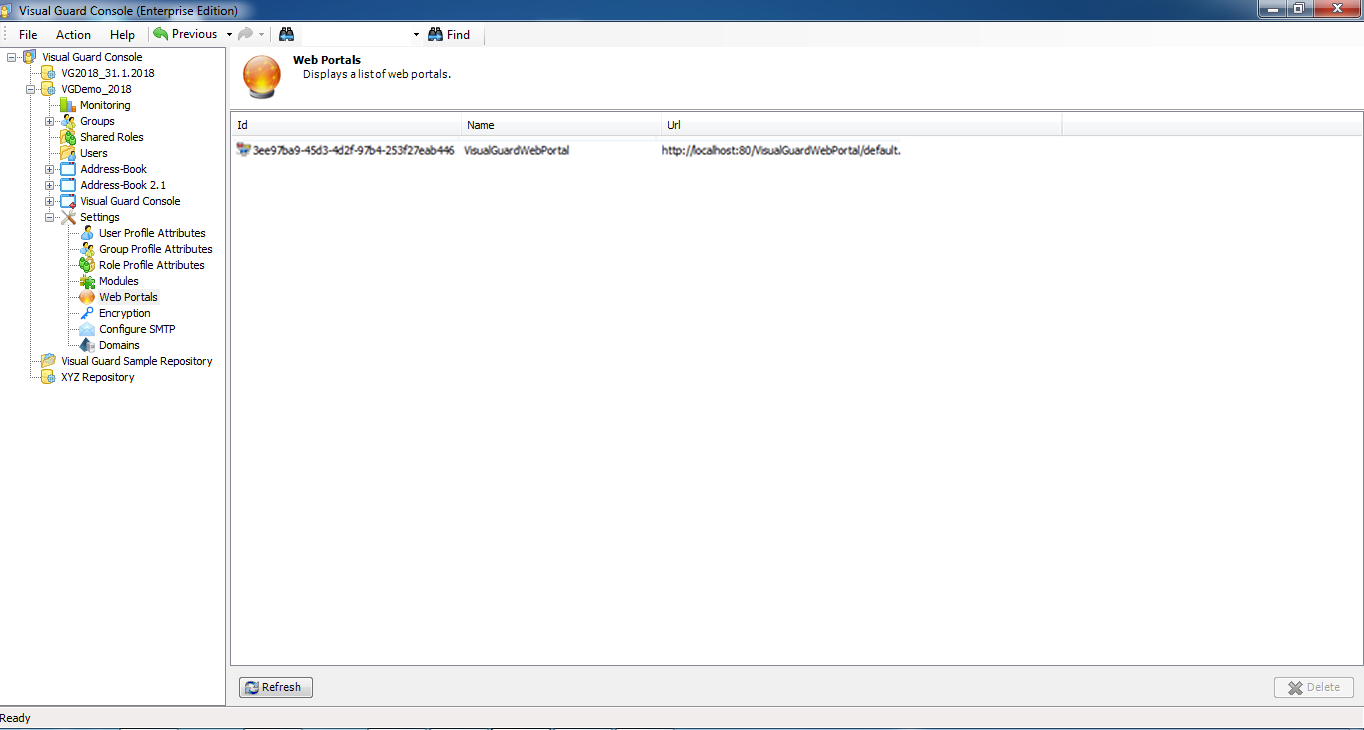Select the Users icon in the tree
The width and height of the screenshot is (1364, 730).
coord(69,153)
